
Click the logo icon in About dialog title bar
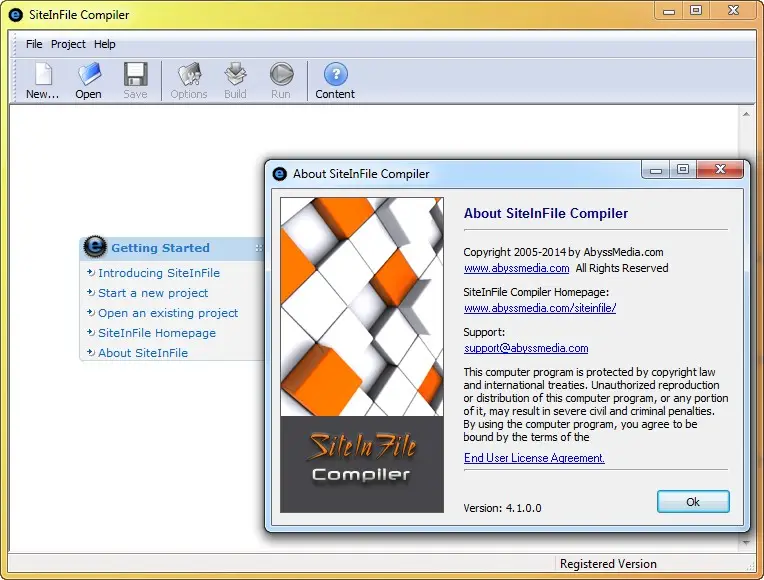click(x=280, y=174)
